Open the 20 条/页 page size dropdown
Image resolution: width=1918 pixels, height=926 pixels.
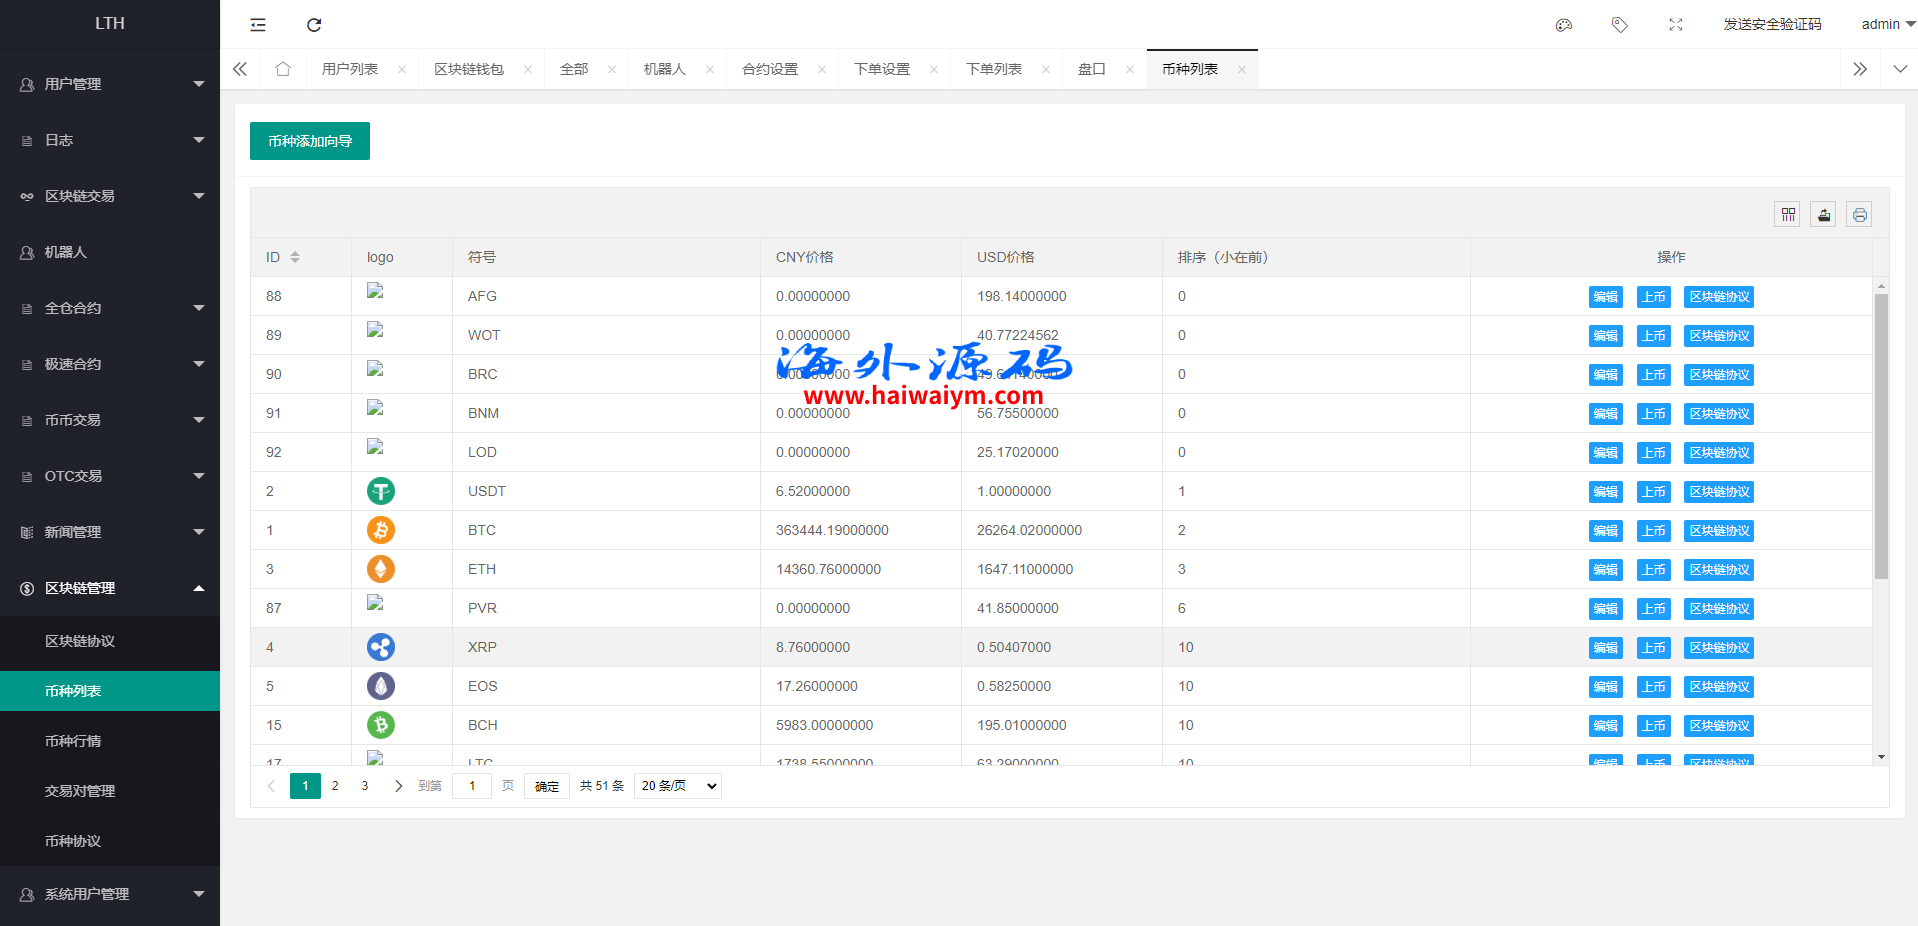click(678, 786)
